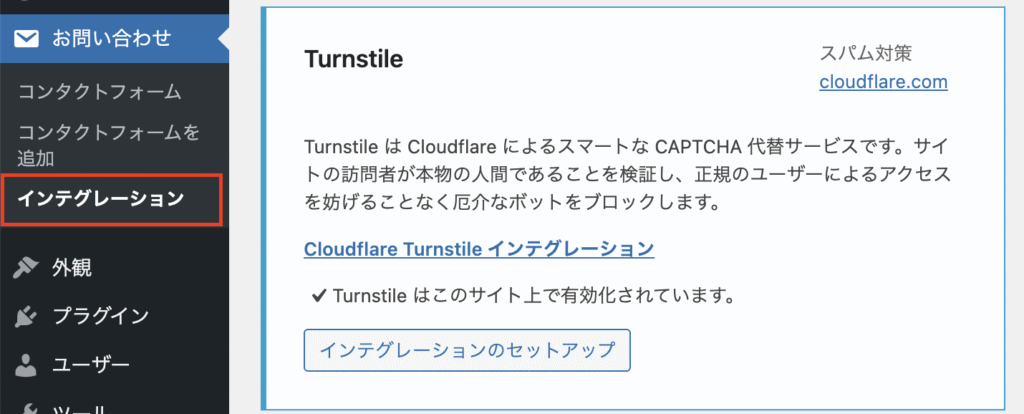1024x414 pixels.
Task: Follow the cloudflare.com link
Action: point(883,82)
